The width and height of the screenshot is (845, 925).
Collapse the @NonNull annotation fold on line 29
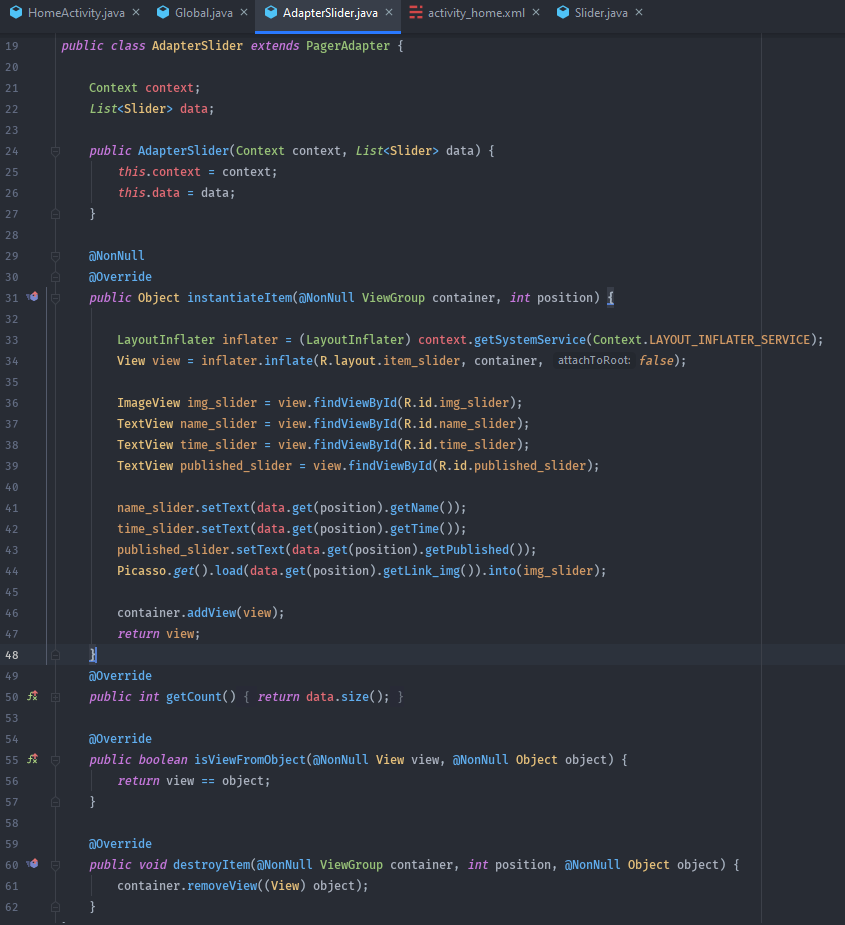(55, 257)
